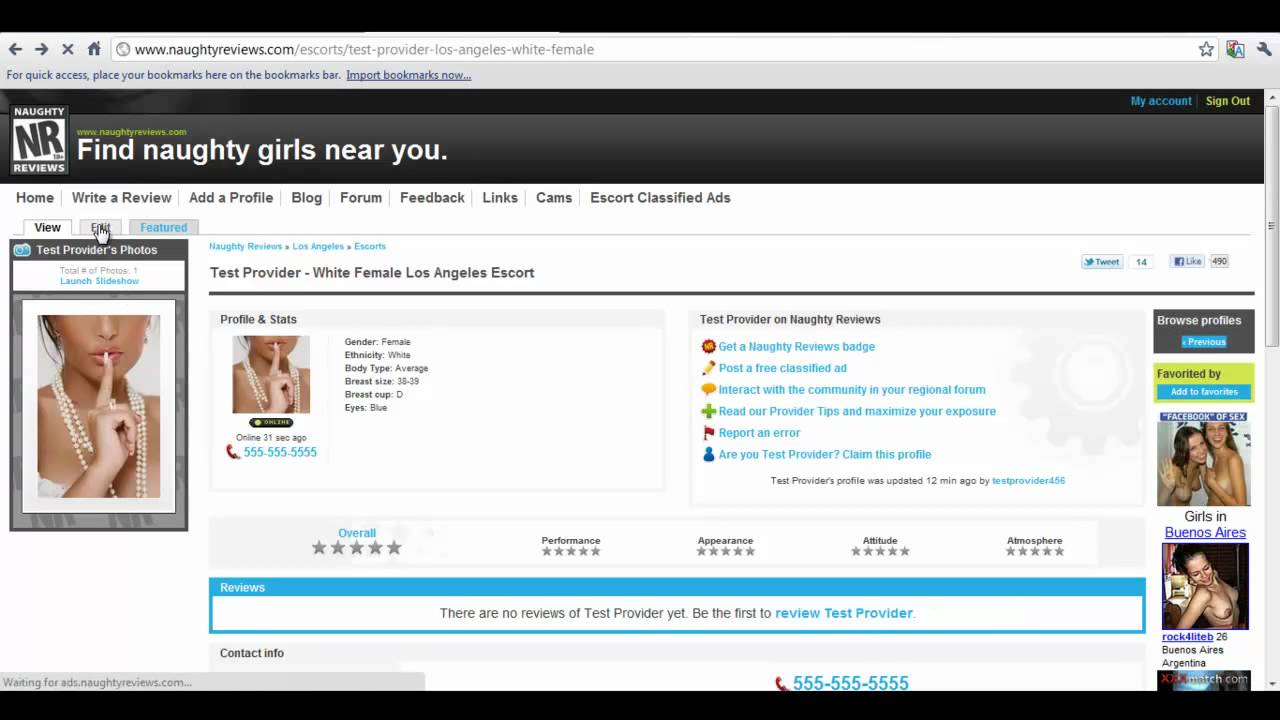
Task: Open the Forum menu item
Action: (x=361, y=197)
